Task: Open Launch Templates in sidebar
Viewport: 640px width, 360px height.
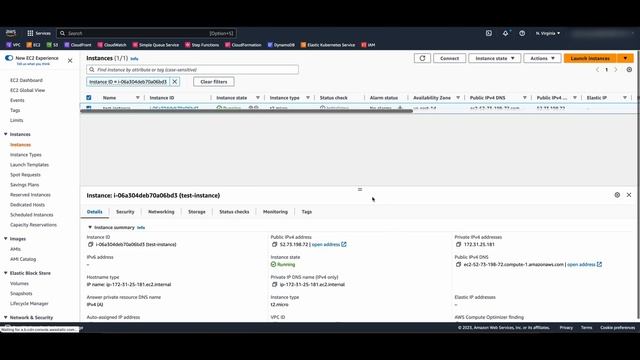Action: (29, 165)
